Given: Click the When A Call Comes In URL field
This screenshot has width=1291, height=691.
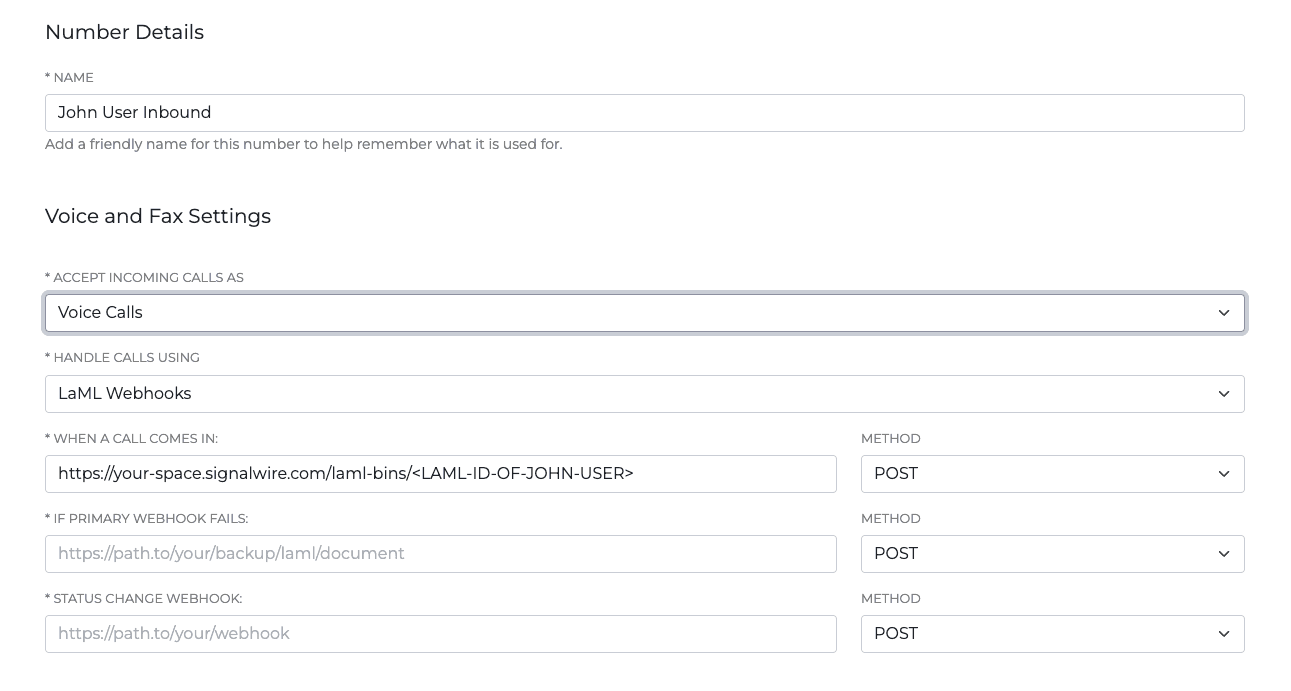Looking at the screenshot, I should 440,474.
